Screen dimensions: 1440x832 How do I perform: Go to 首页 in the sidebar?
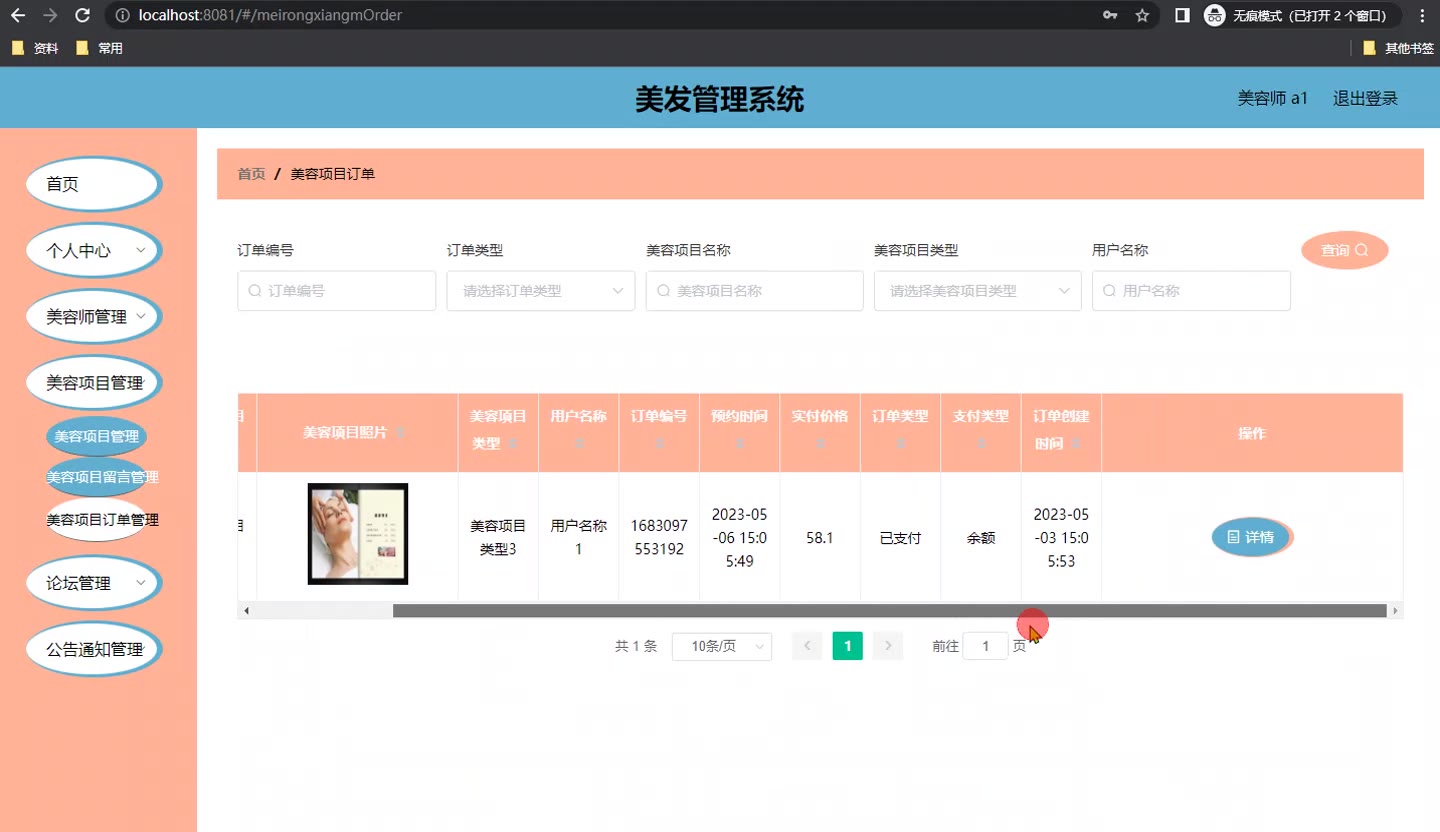point(92,184)
